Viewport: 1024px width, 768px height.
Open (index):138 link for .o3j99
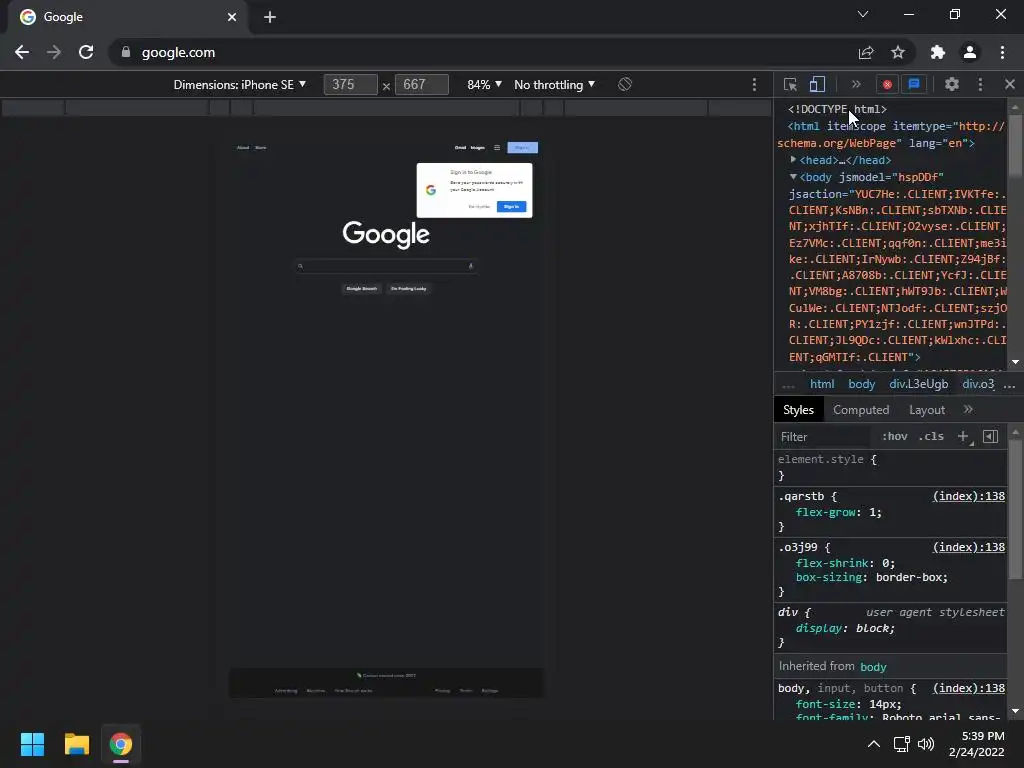[x=968, y=547]
